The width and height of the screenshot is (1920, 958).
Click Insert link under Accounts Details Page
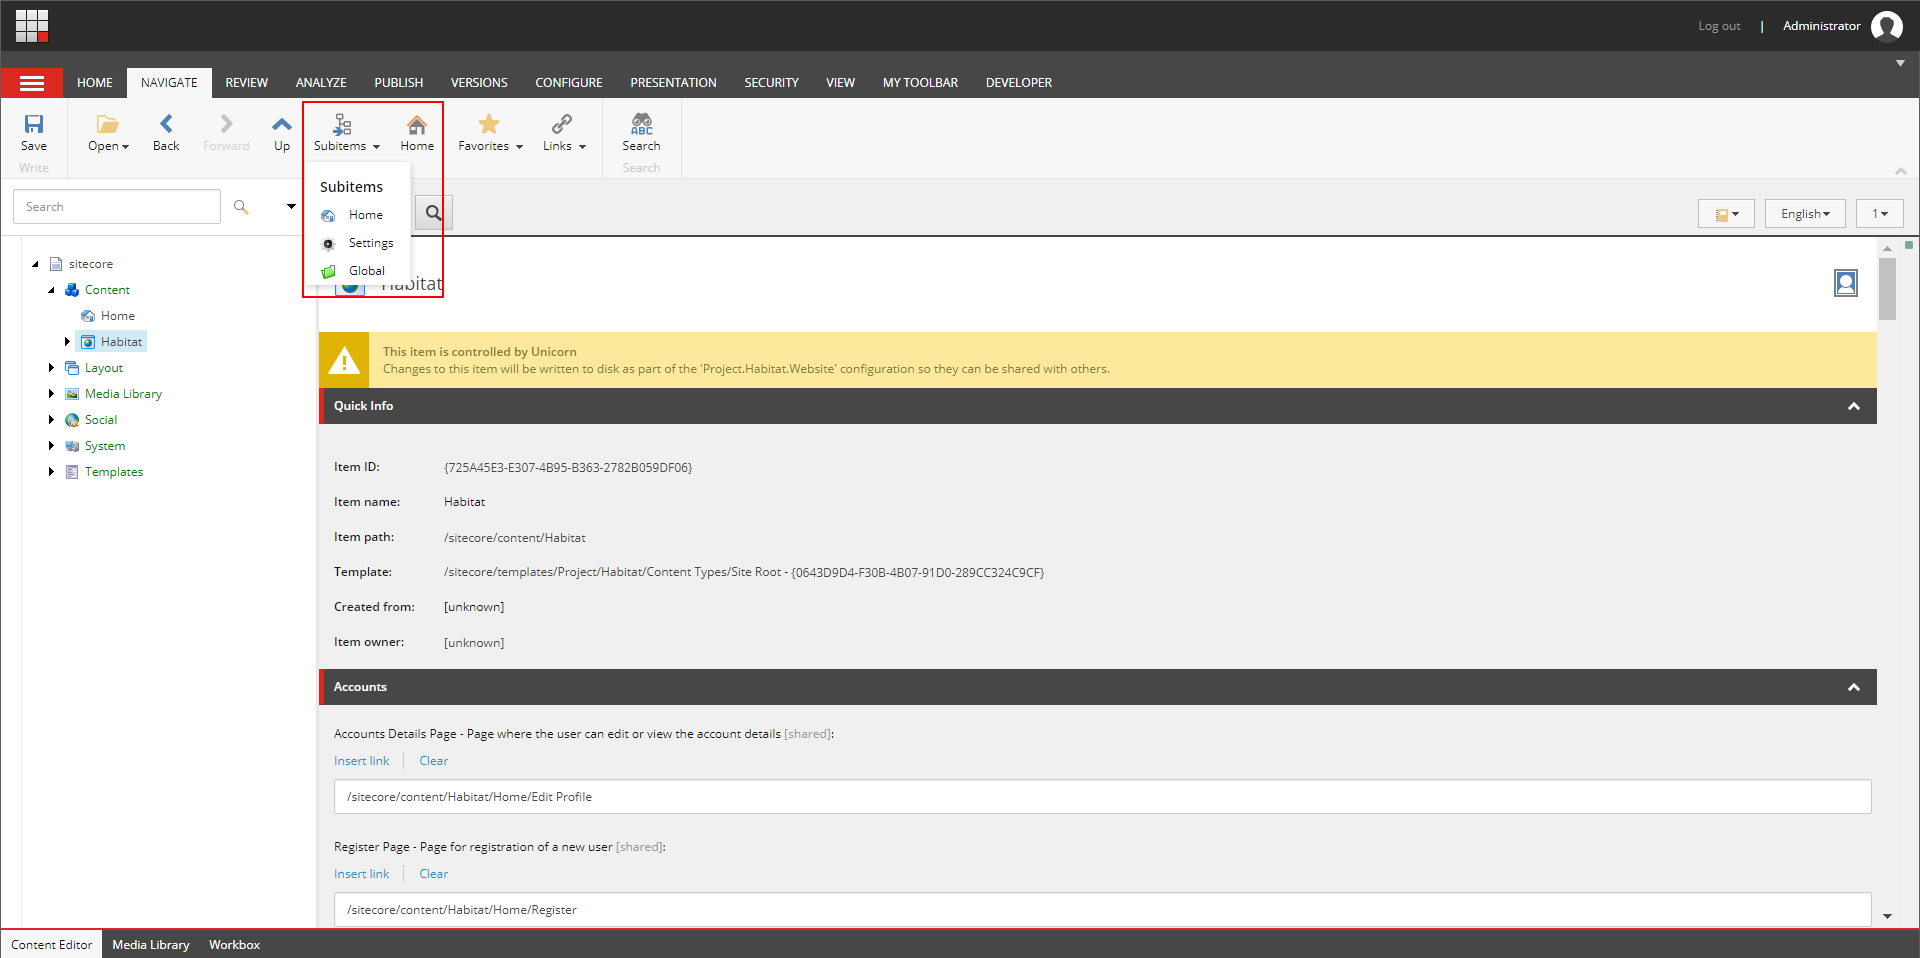click(x=361, y=761)
